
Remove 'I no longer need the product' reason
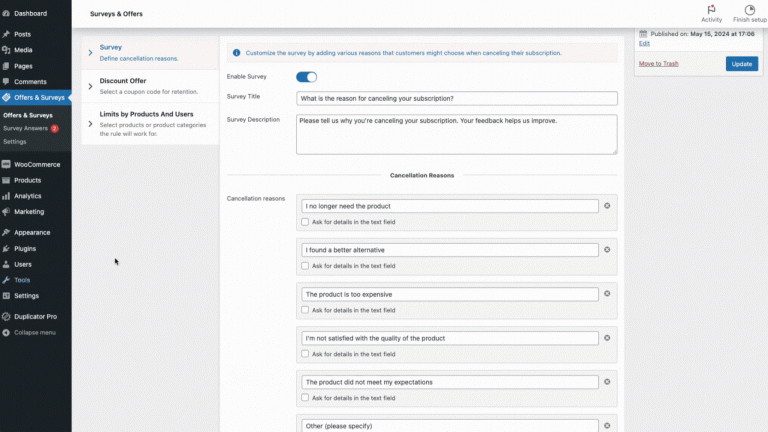[607, 206]
